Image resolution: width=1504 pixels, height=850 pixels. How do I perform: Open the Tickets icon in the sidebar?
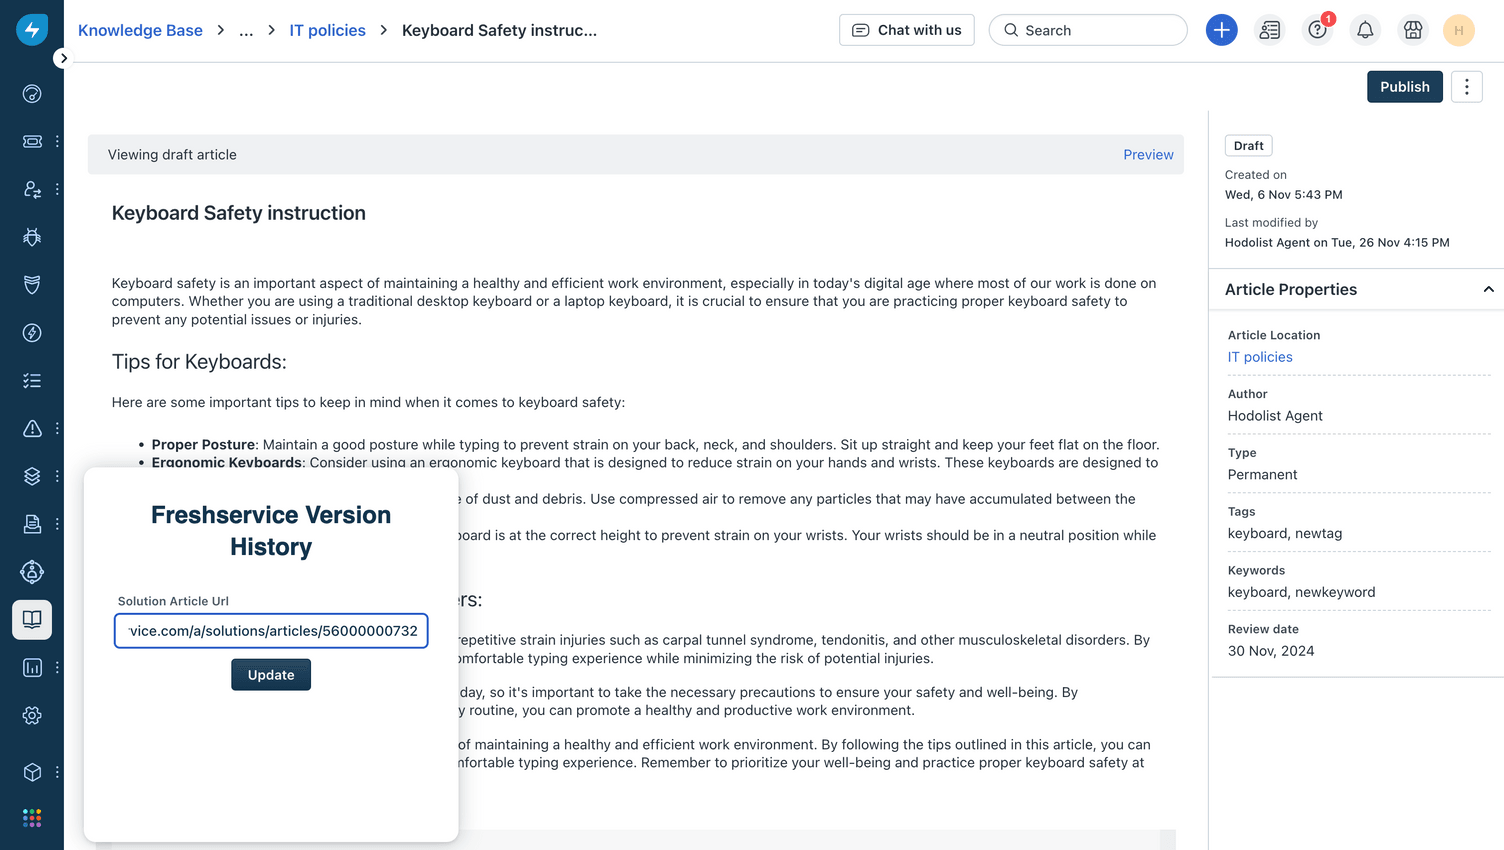click(32, 142)
